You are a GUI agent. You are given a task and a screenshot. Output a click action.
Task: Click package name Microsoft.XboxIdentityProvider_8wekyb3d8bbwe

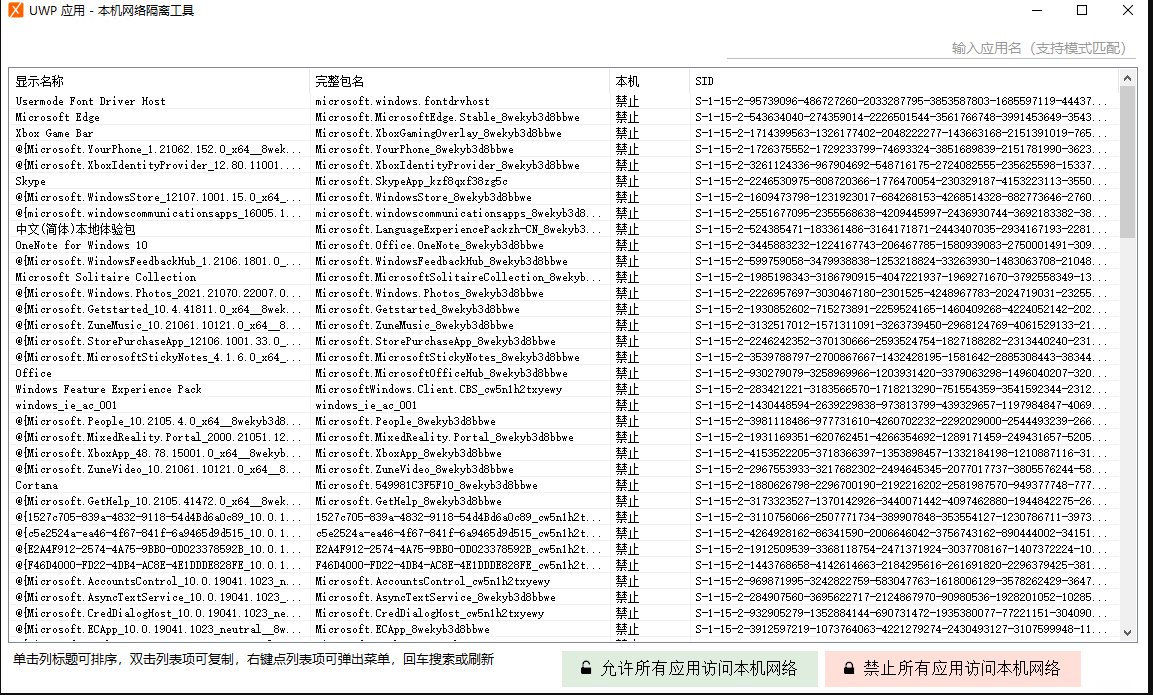click(x=447, y=165)
